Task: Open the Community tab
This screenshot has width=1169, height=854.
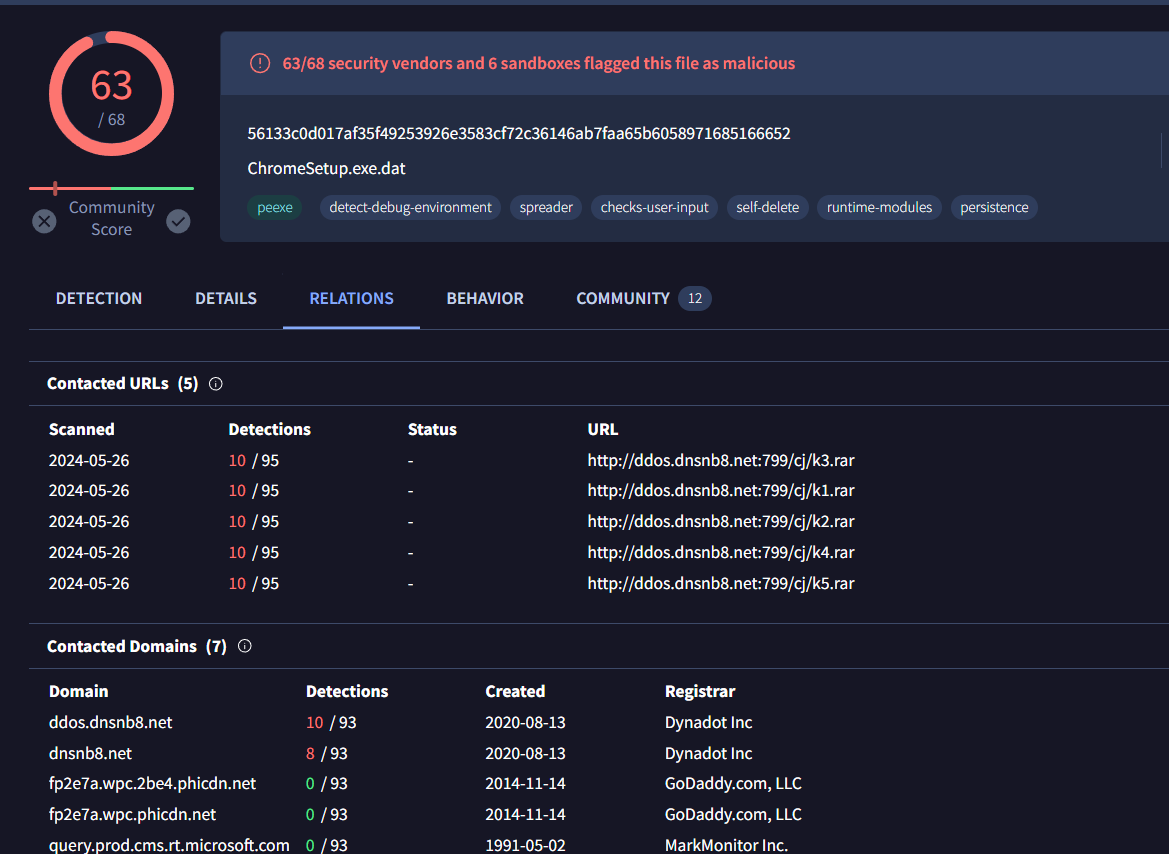Action: [x=623, y=298]
